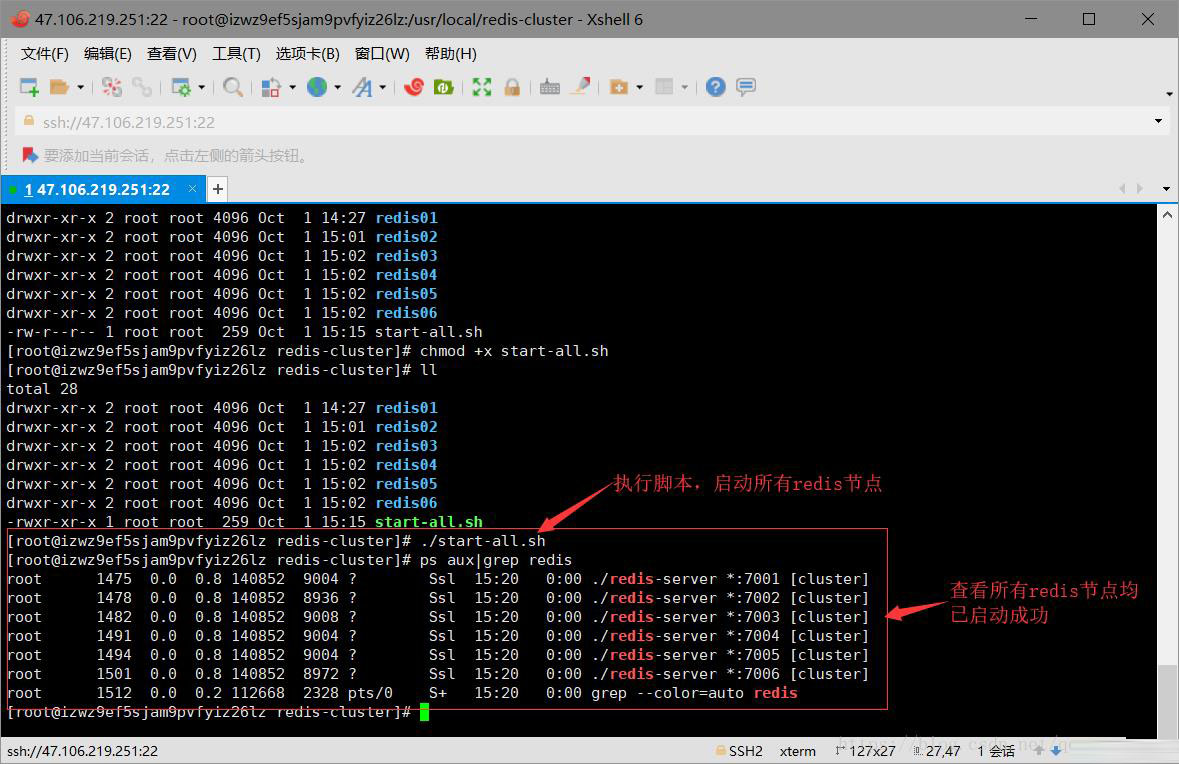Image resolution: width=1179 pixels, height=764 pixels.
Task: Click the red bookmark add-session arrow icon
Action: [30, 156]
